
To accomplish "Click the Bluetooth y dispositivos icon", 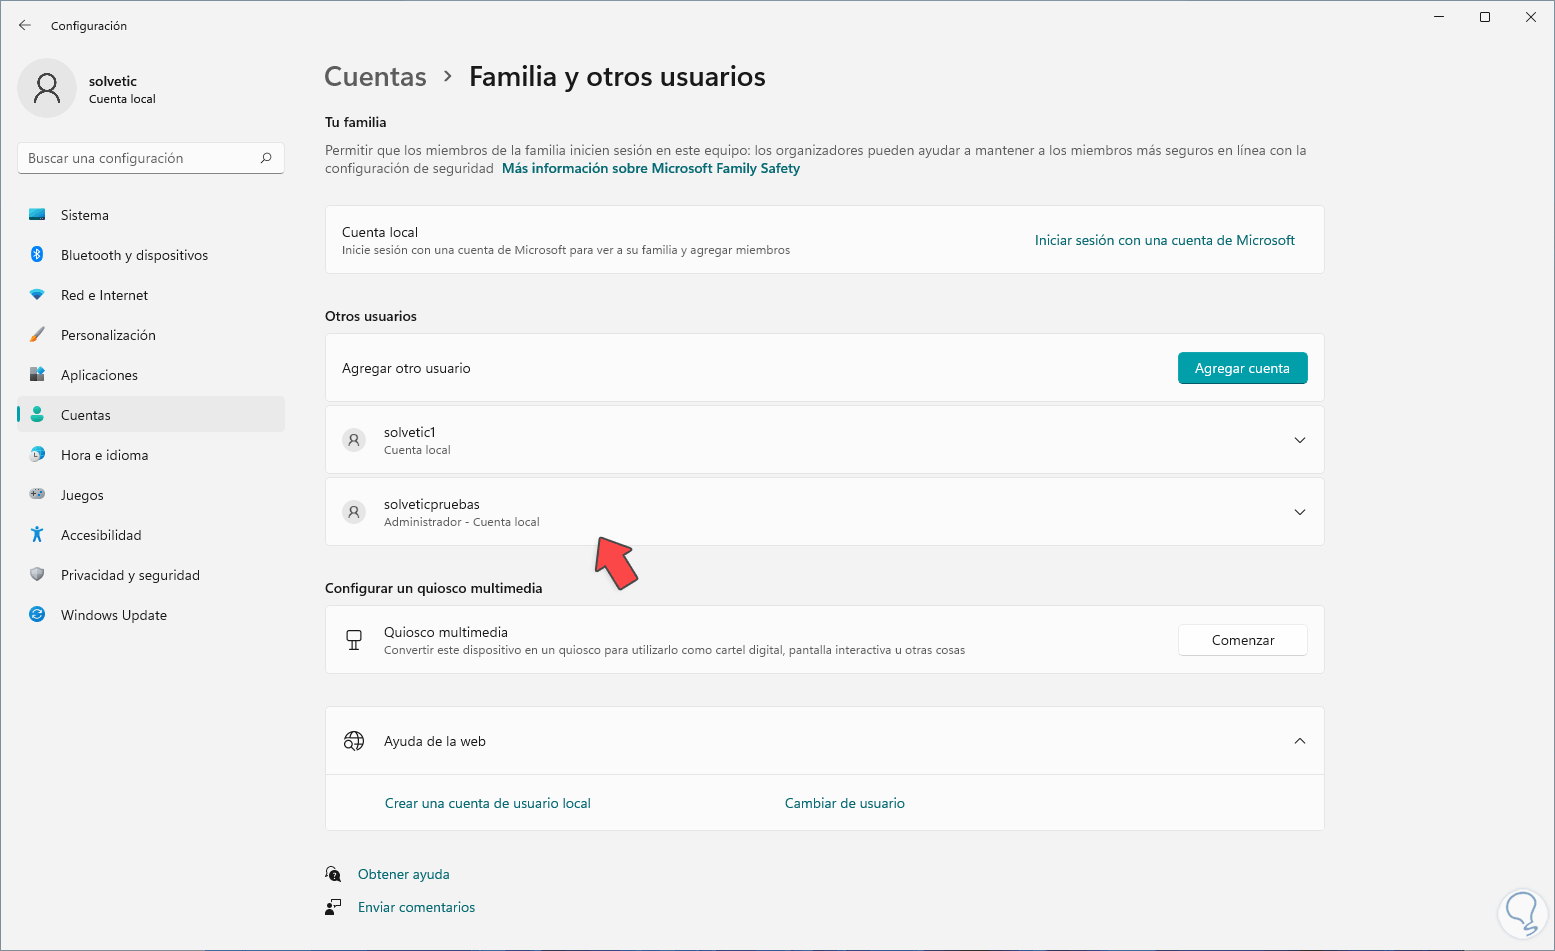I will [x=37, y=255].
